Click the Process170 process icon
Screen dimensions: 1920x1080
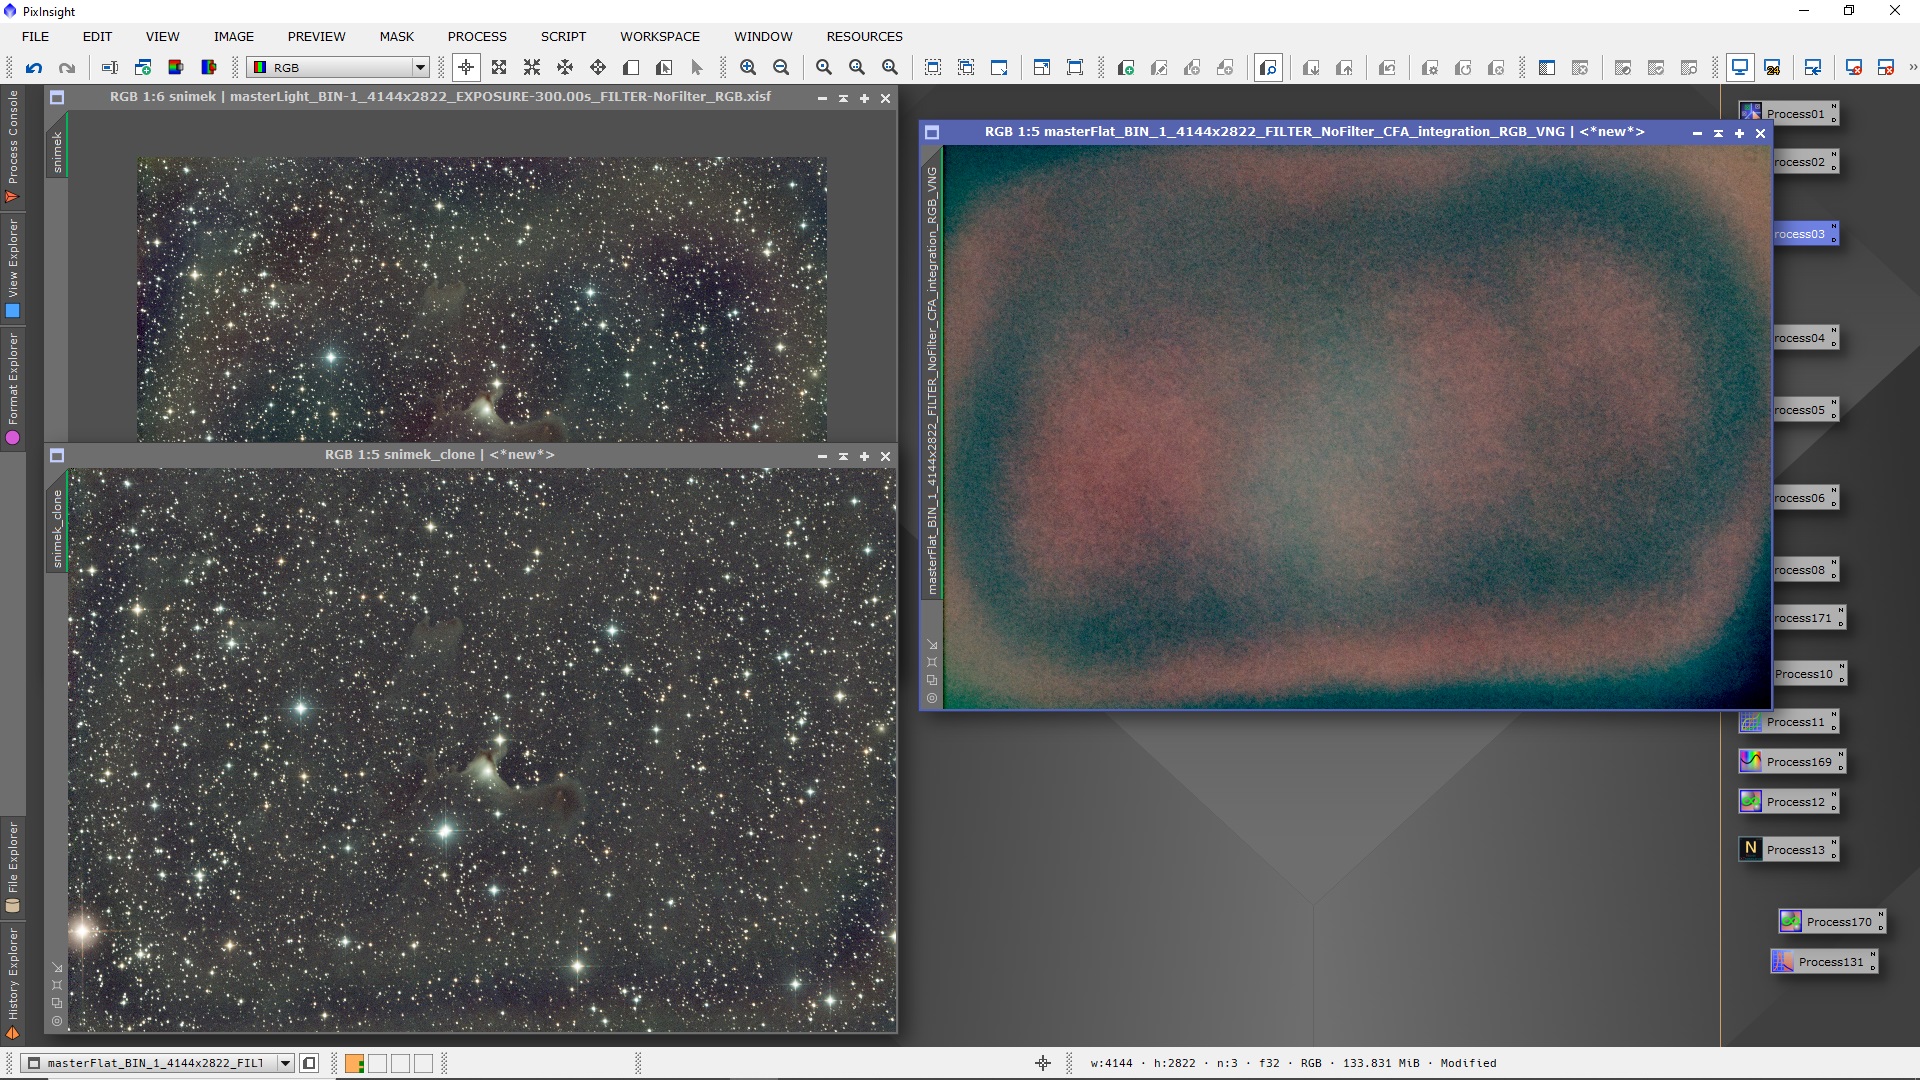tap(1832, 922)
